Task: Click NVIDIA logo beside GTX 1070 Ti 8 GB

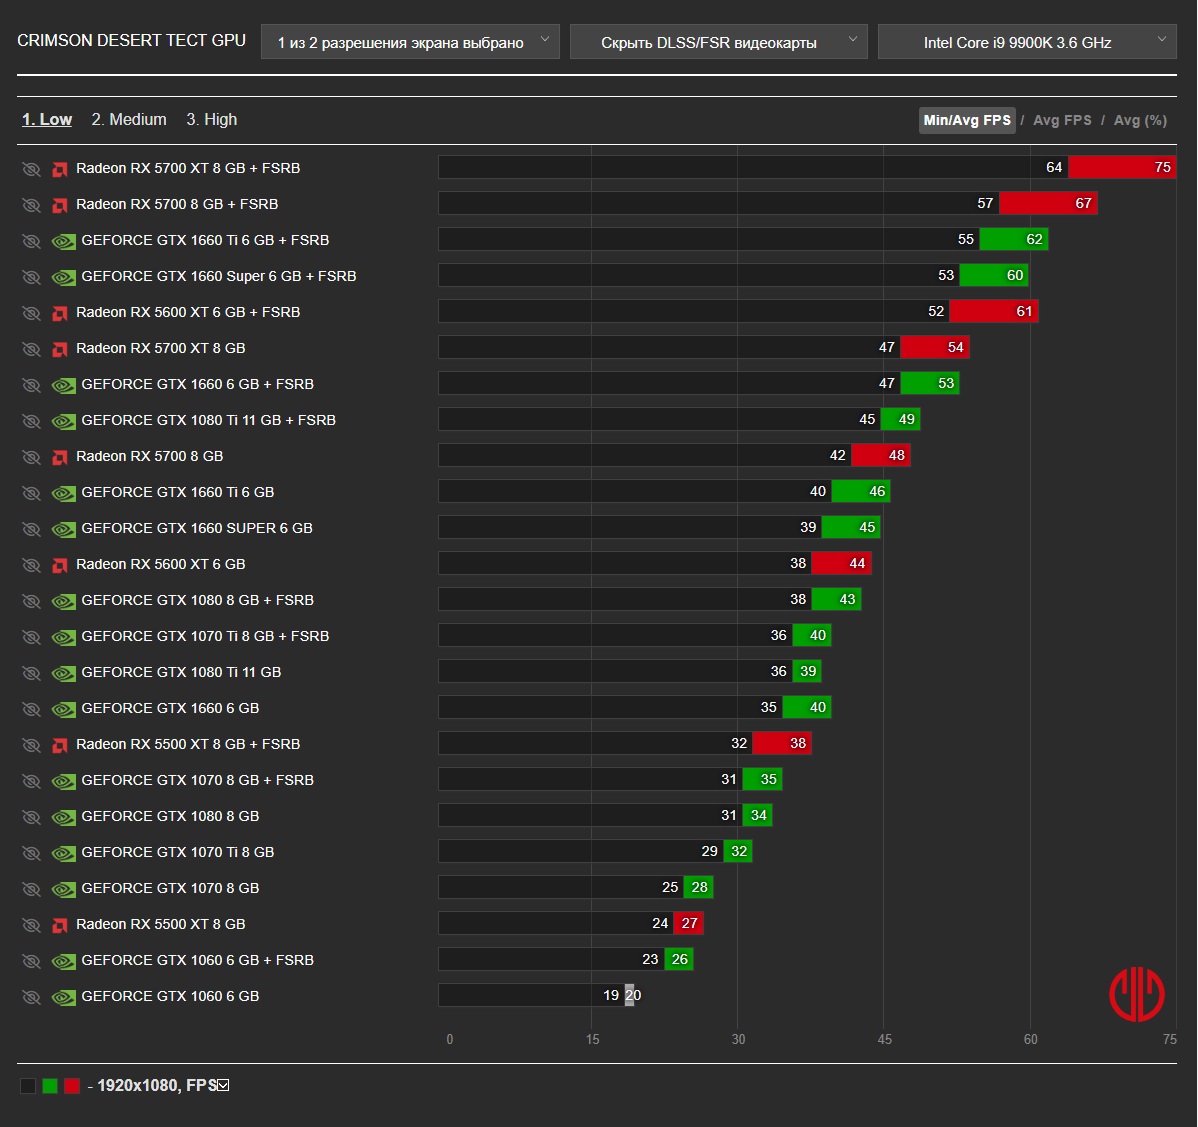Action: click(x=63, y=853)
